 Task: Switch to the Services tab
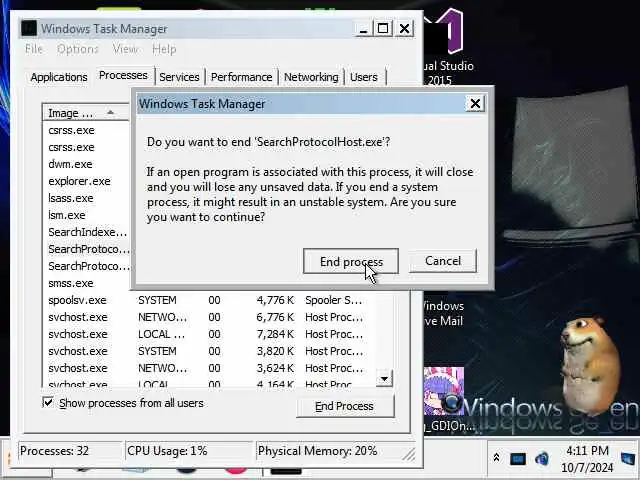tap(179, 77)
